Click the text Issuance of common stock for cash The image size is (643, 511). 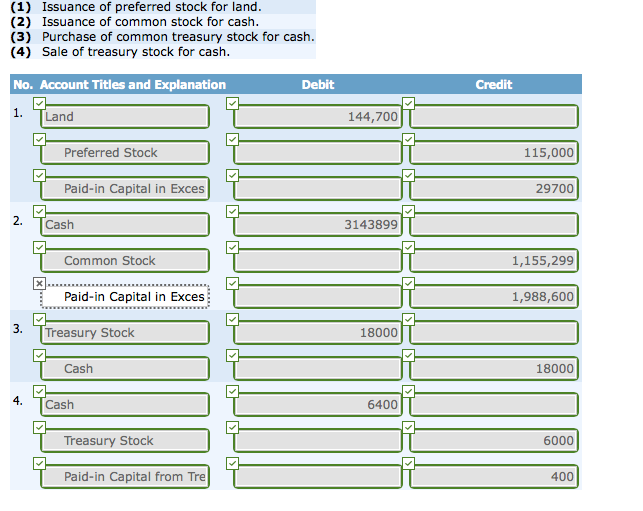pos(150,22)
